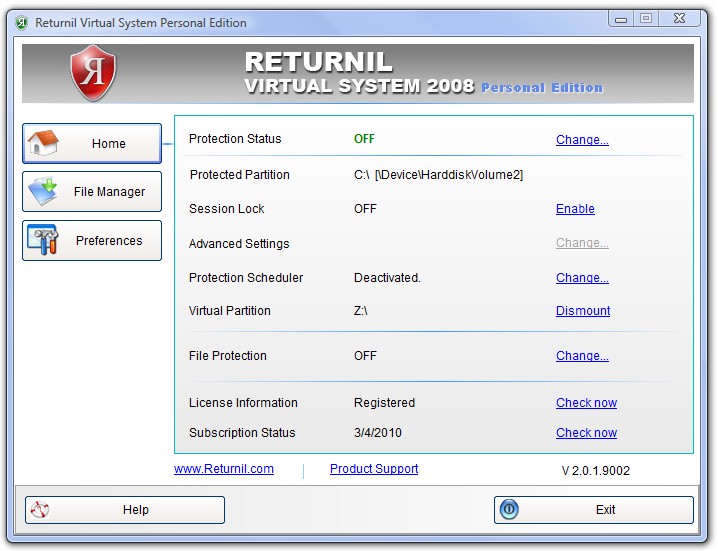Click the Session Lock label
The height and width of the screenshot is (551, 718).
click(227, 209)
